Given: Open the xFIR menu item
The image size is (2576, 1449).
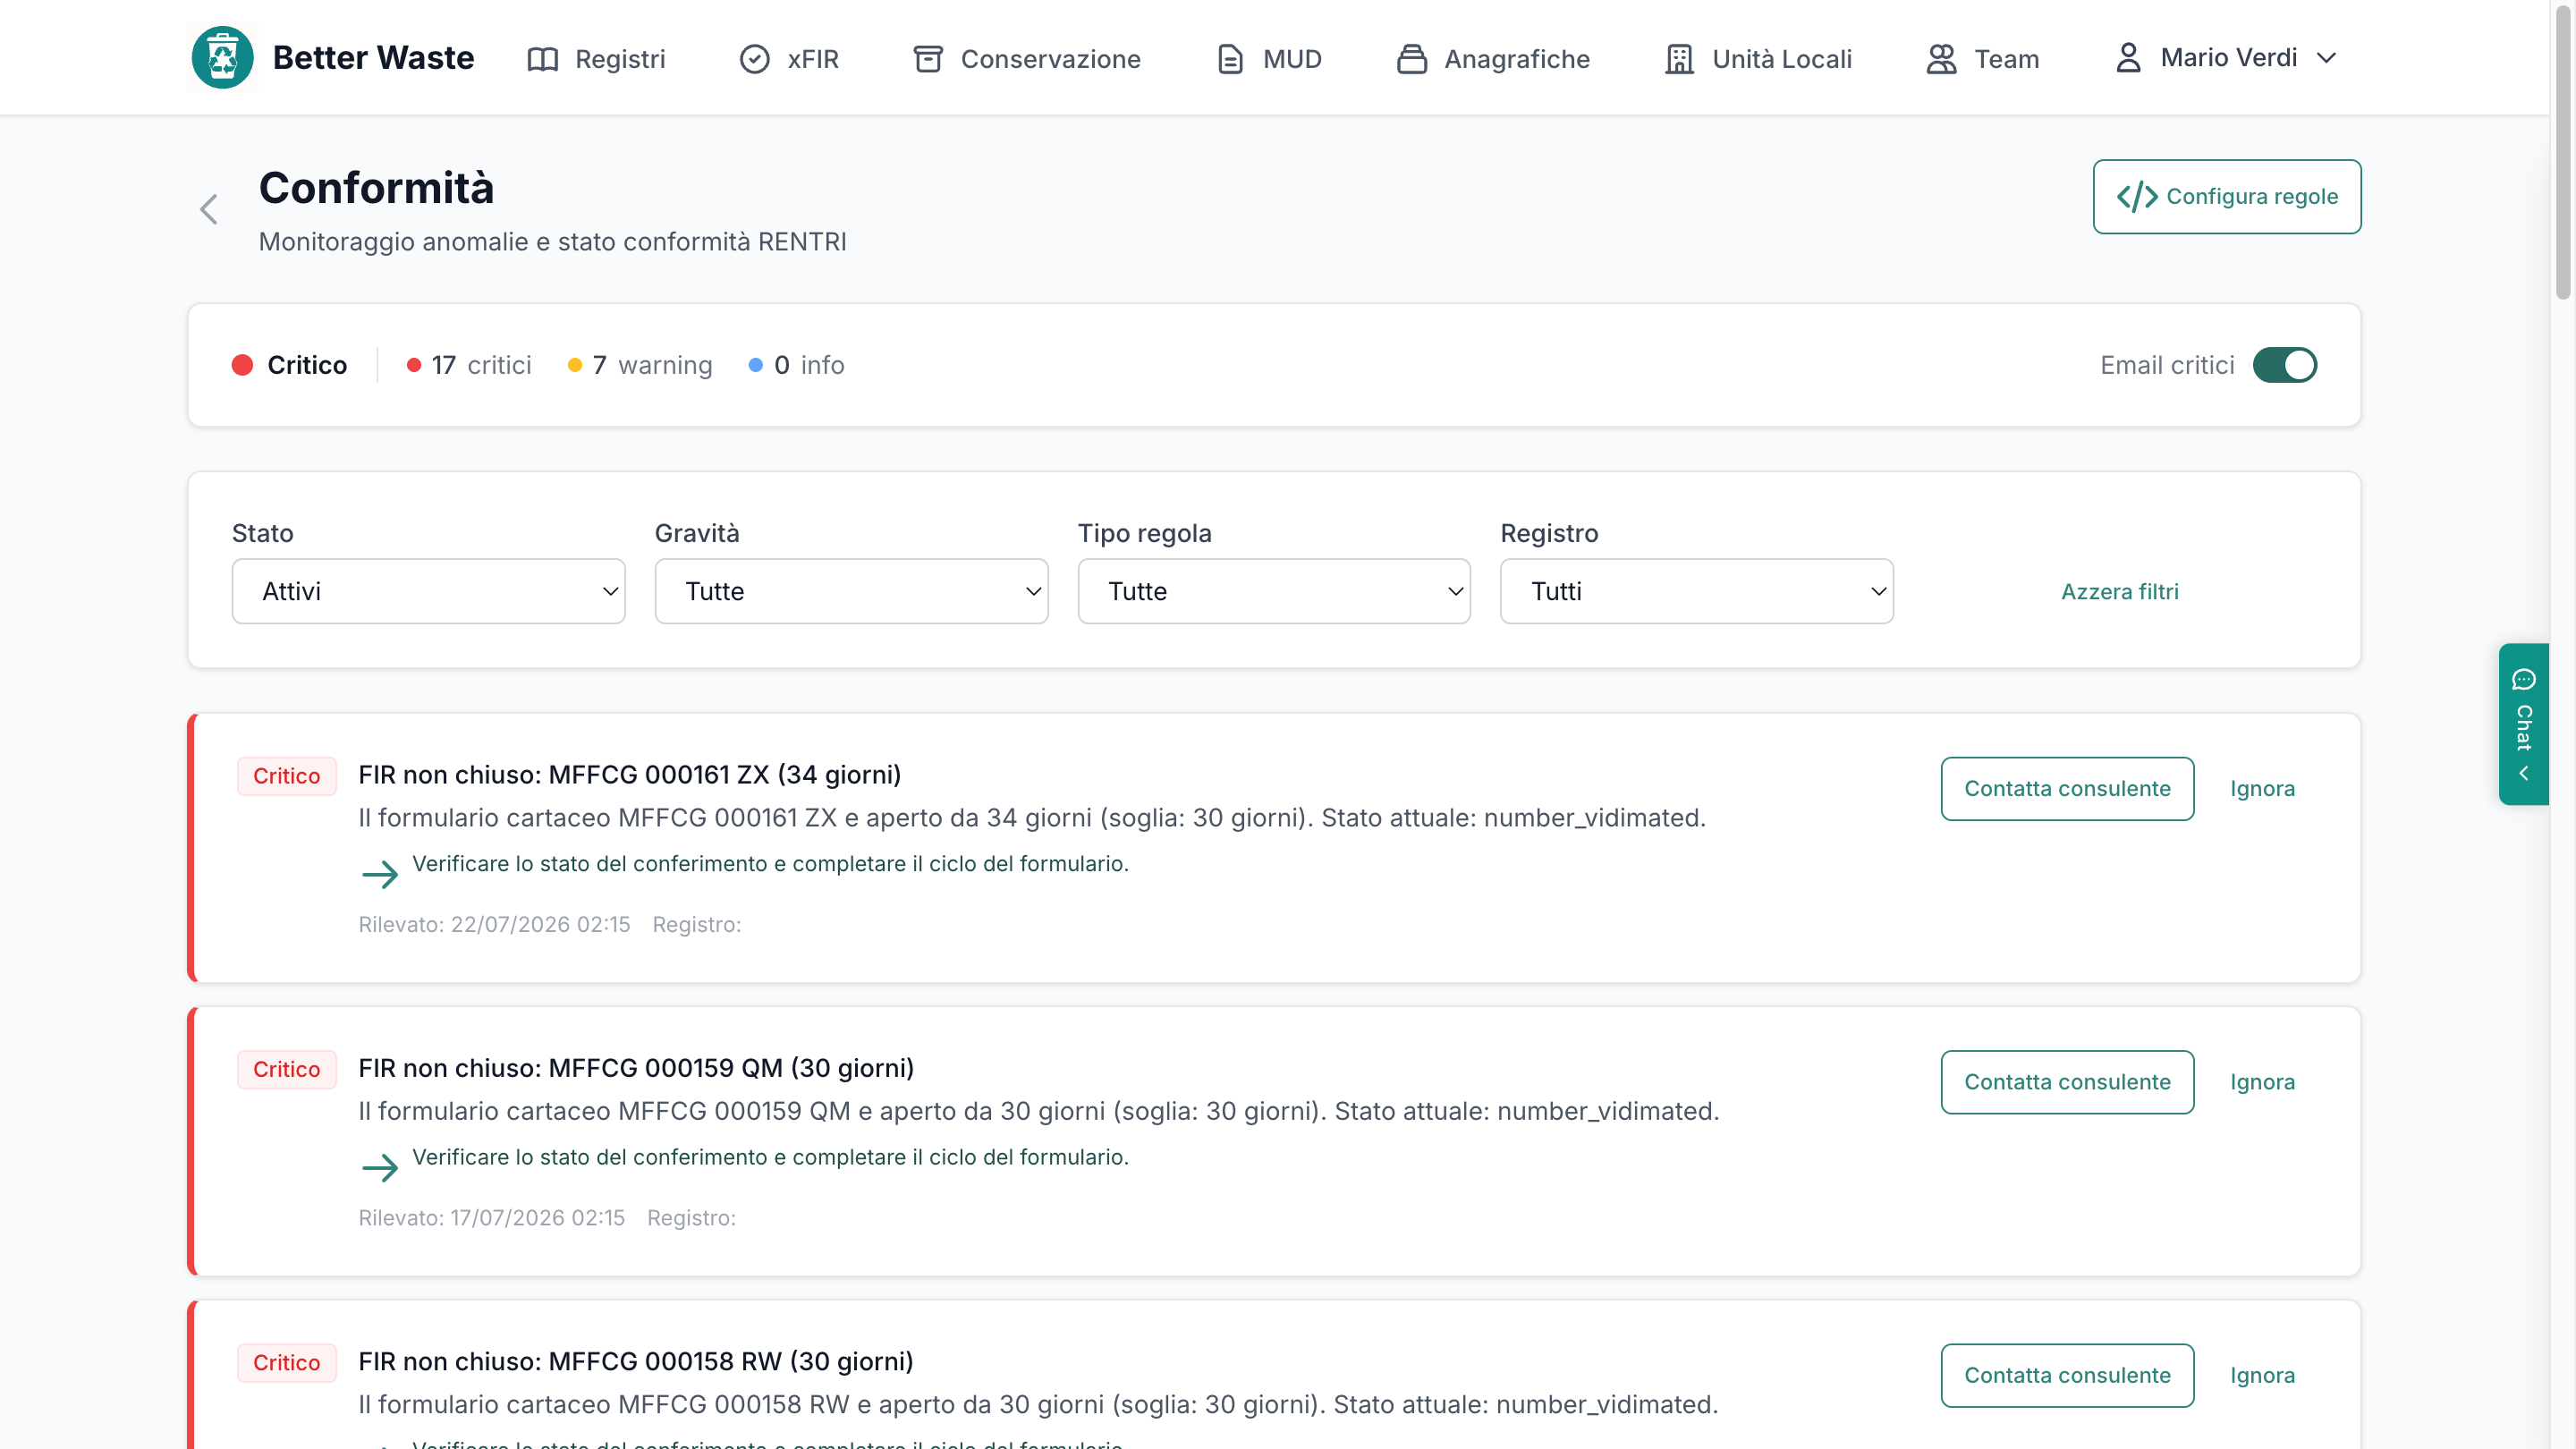Looking at the screenshot, I should (789, 59).
